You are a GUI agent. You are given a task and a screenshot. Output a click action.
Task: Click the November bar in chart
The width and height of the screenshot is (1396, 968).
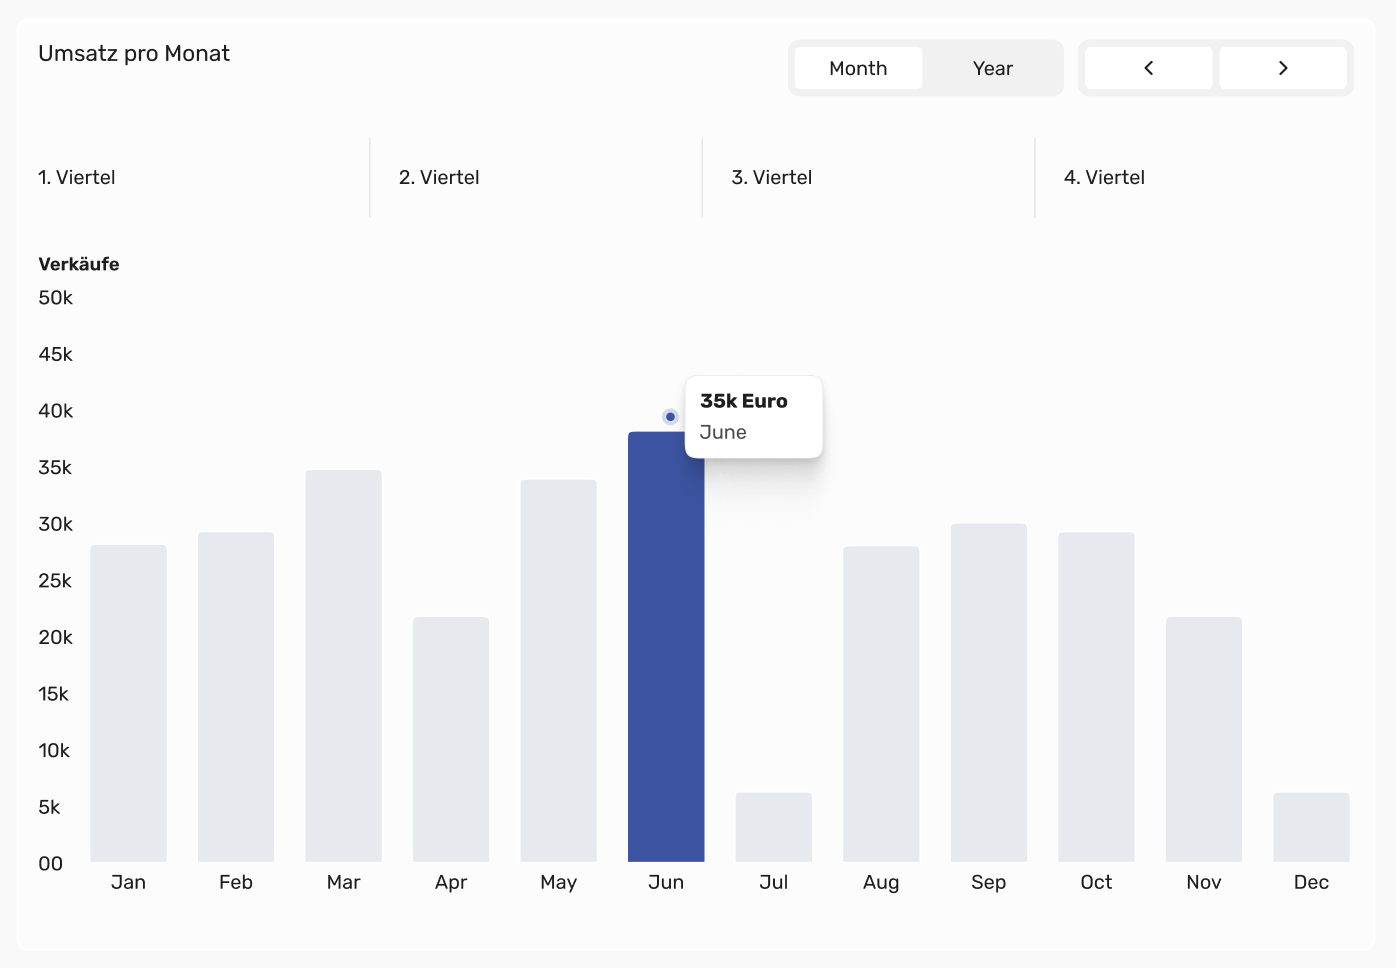coord(1204,739)
